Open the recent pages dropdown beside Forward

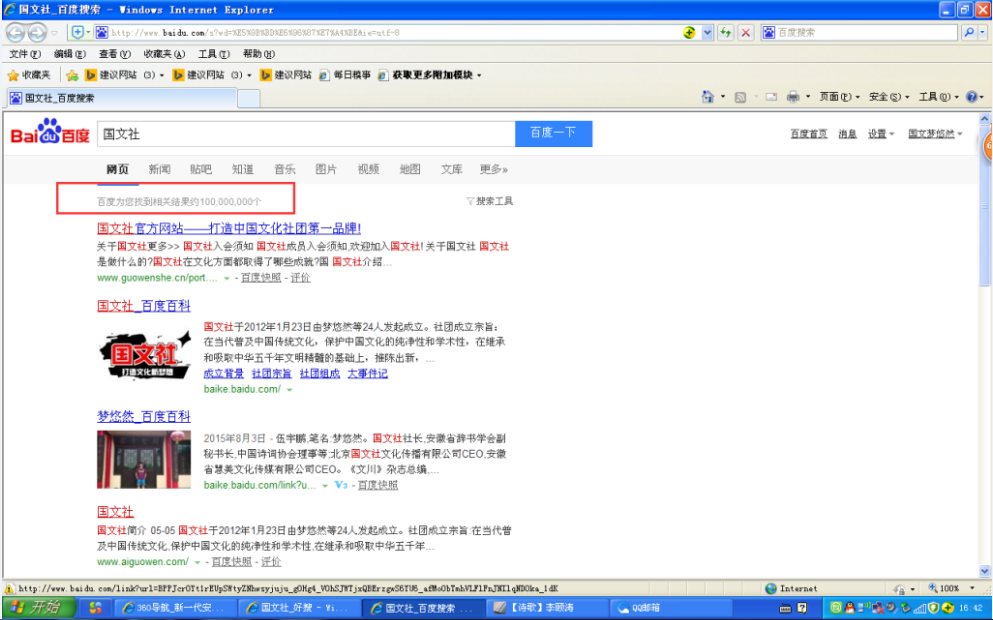tap(55, 33)
